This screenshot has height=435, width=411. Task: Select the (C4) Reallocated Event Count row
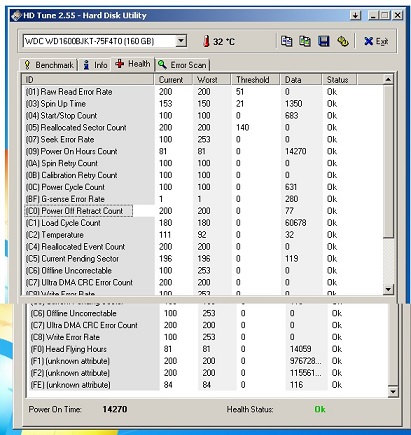pos(202,247)
